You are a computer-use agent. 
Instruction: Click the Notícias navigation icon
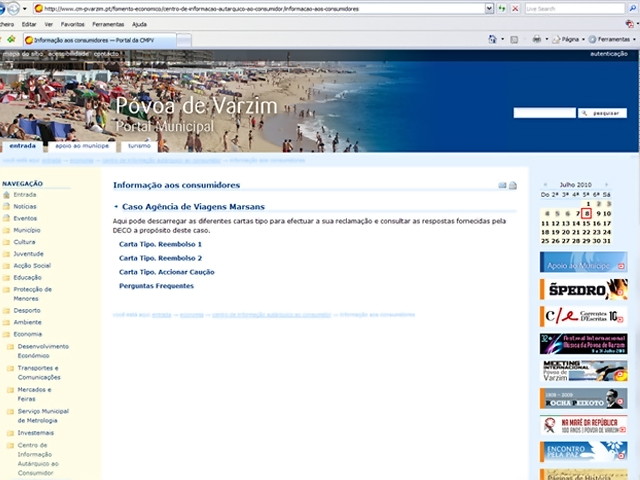point(6,207)
